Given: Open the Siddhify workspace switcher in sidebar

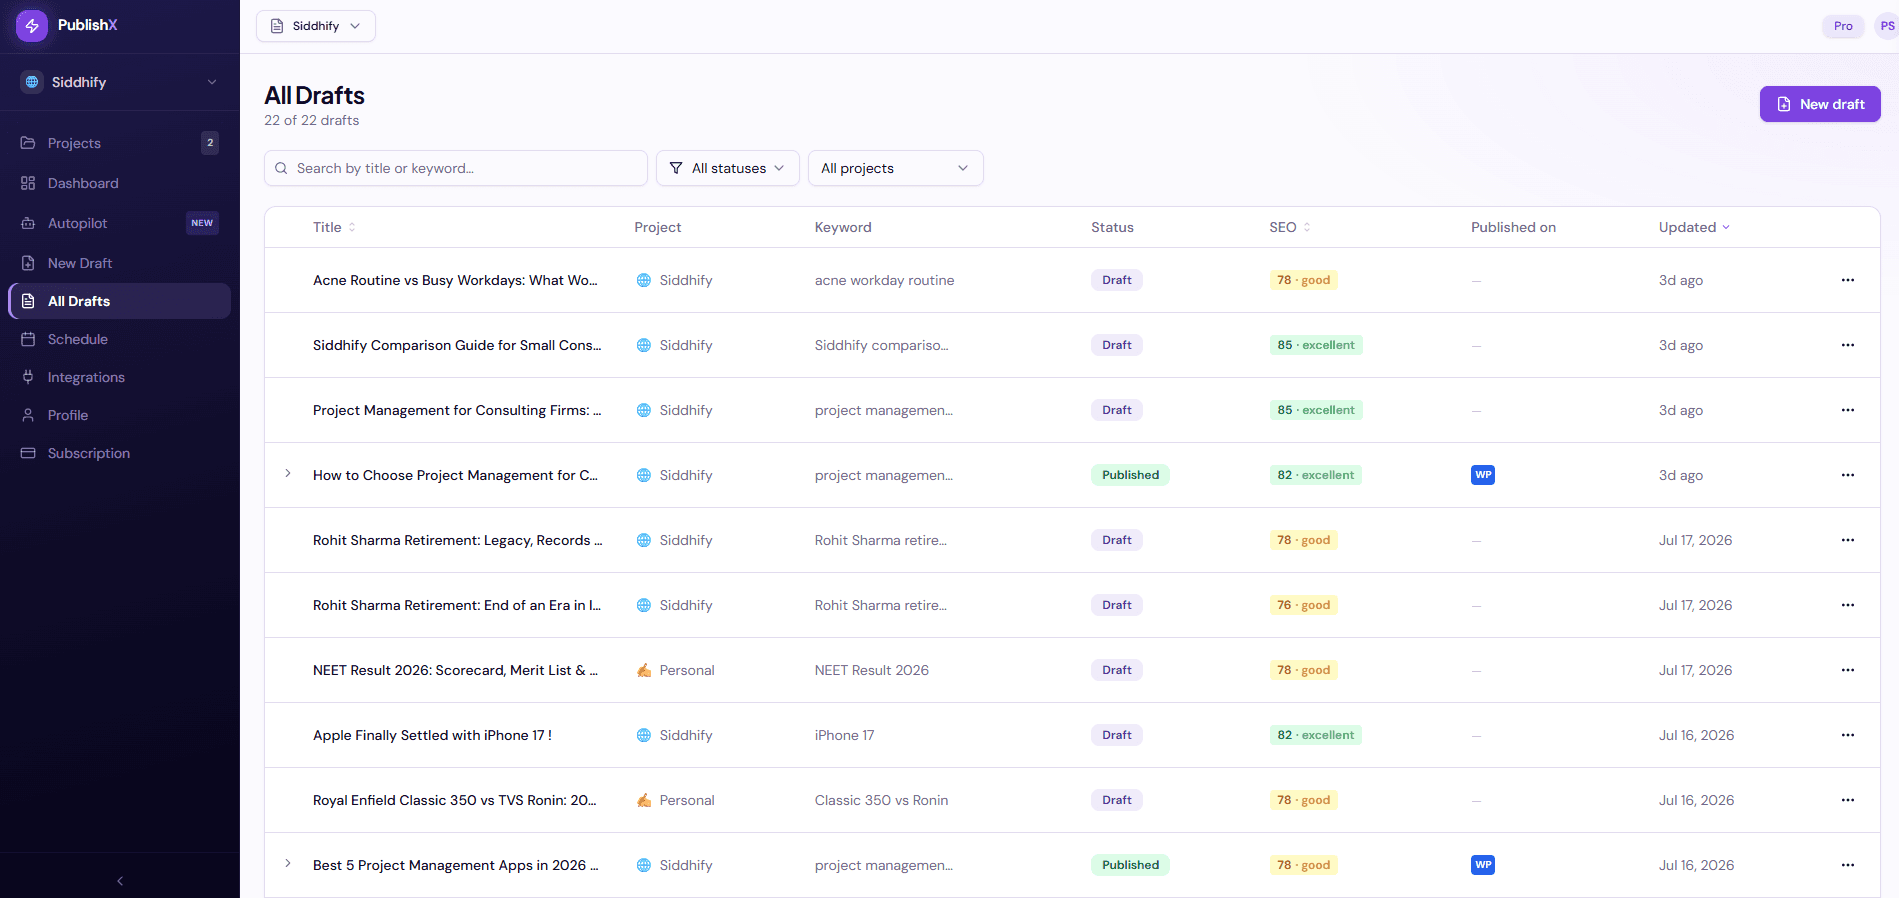Looking at the screenshot, I should click(x=120, y=82).
